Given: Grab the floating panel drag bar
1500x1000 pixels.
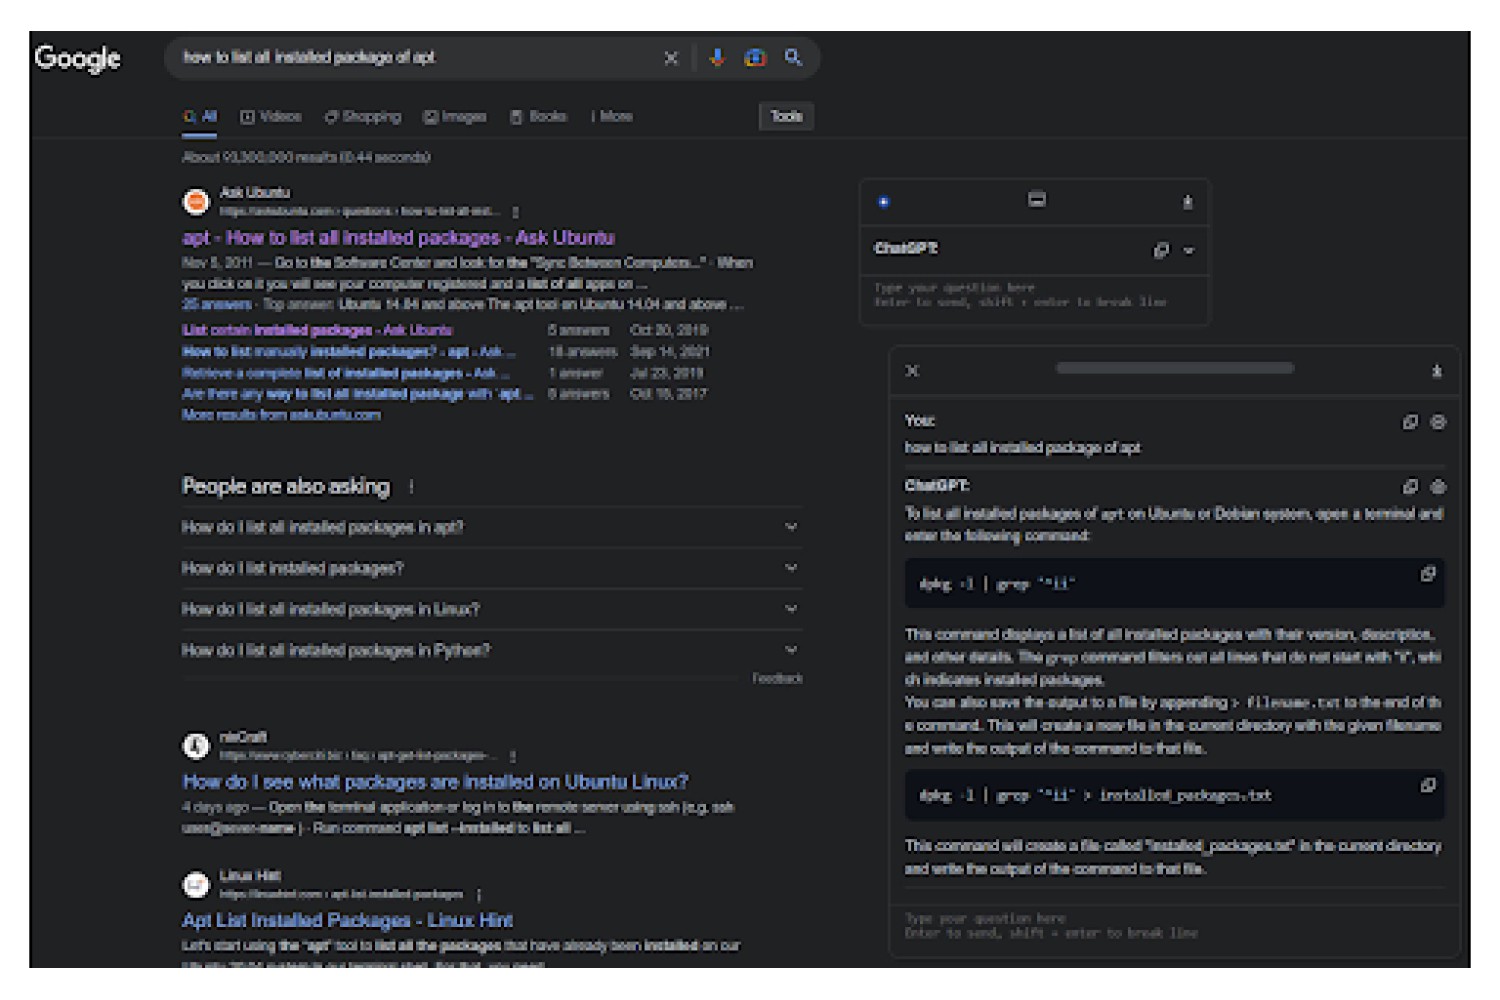Looking at the screenshot, I should tap(1174, 368).
